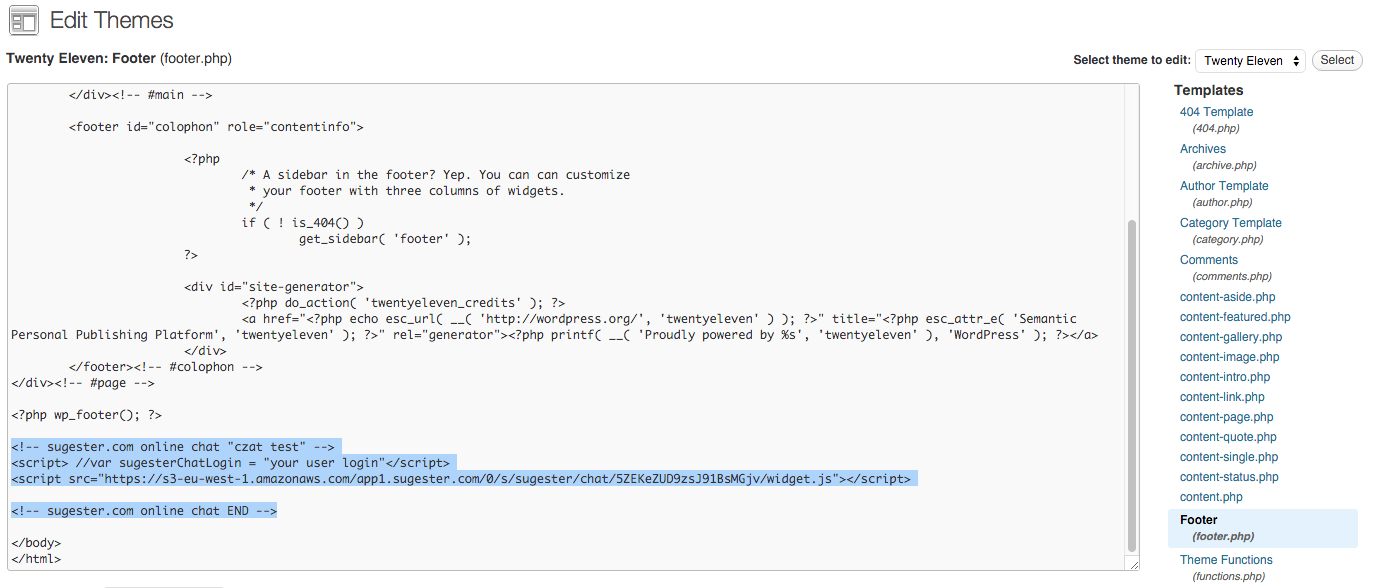Click the Edit Themes page icon
The image size is (1375, 588).
[23, 20]
